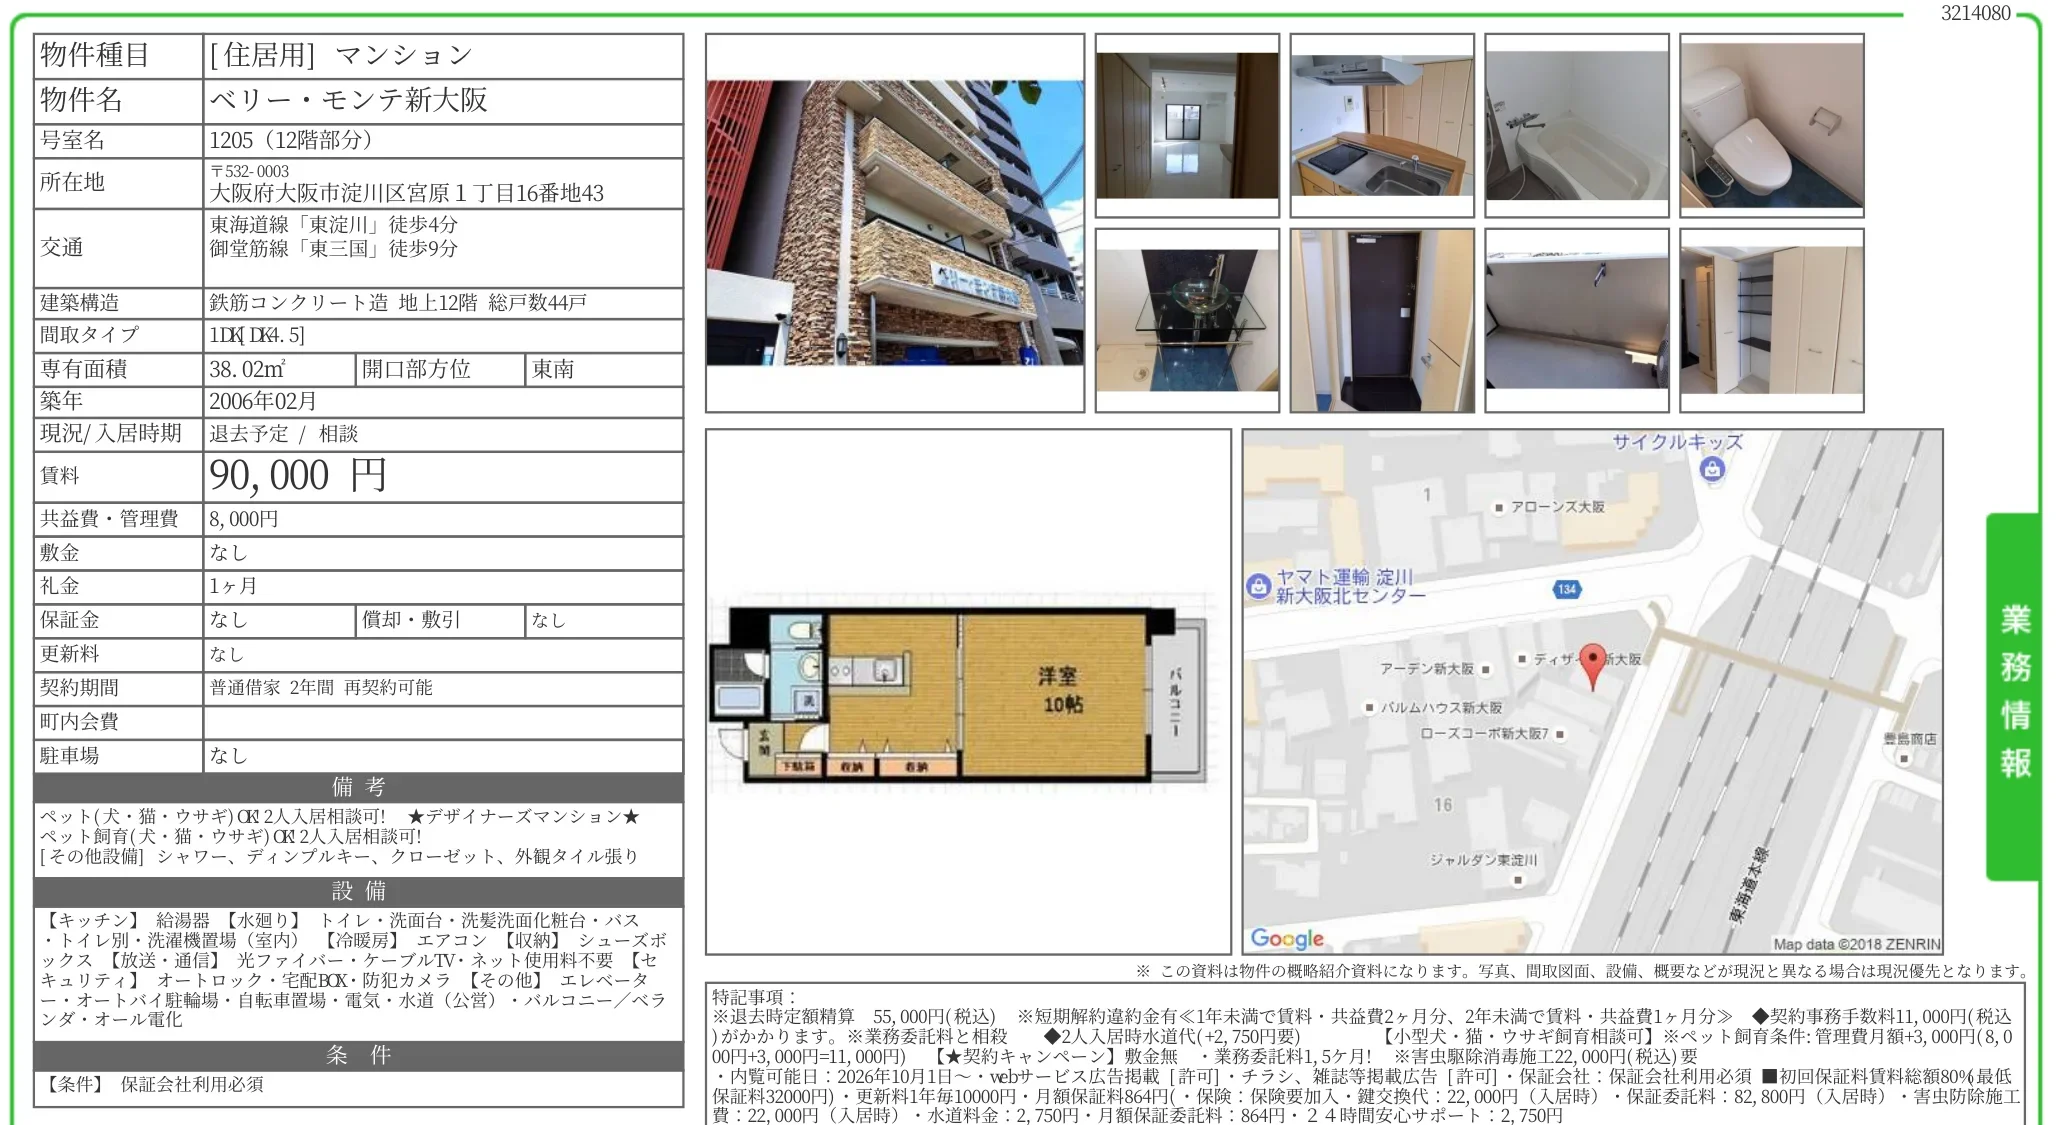Open the glass washbasin photo thumbnail
The height and width of the screenshot is (1125, 2056).
tap(1187, 320)
